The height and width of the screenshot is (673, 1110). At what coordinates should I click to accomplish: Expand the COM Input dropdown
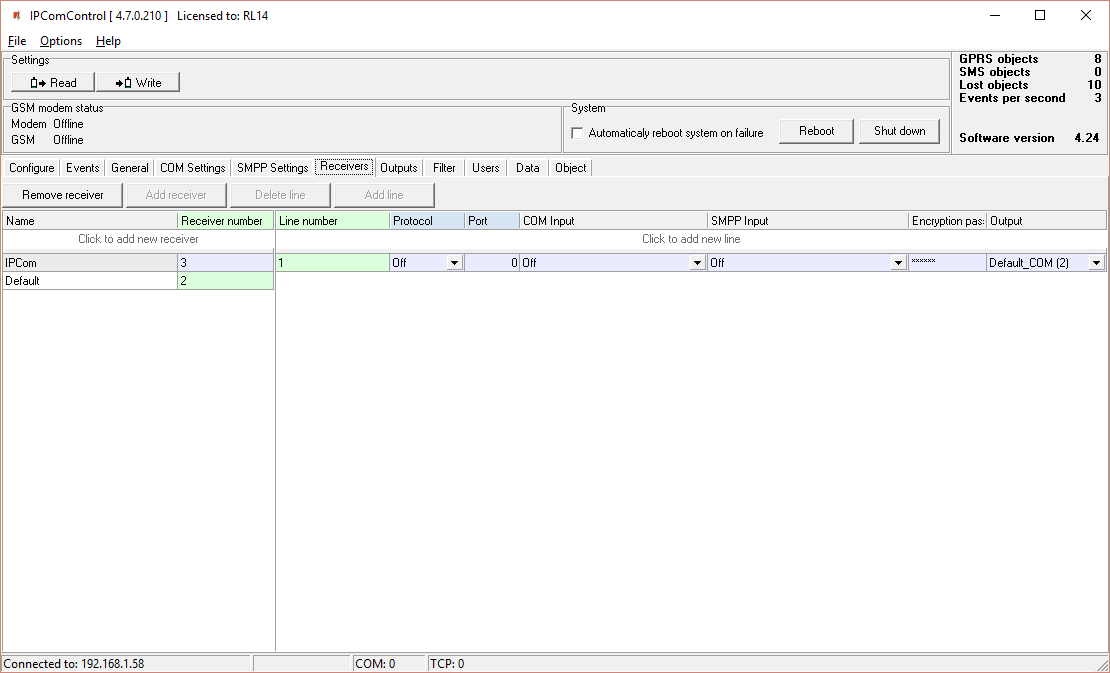697,263
